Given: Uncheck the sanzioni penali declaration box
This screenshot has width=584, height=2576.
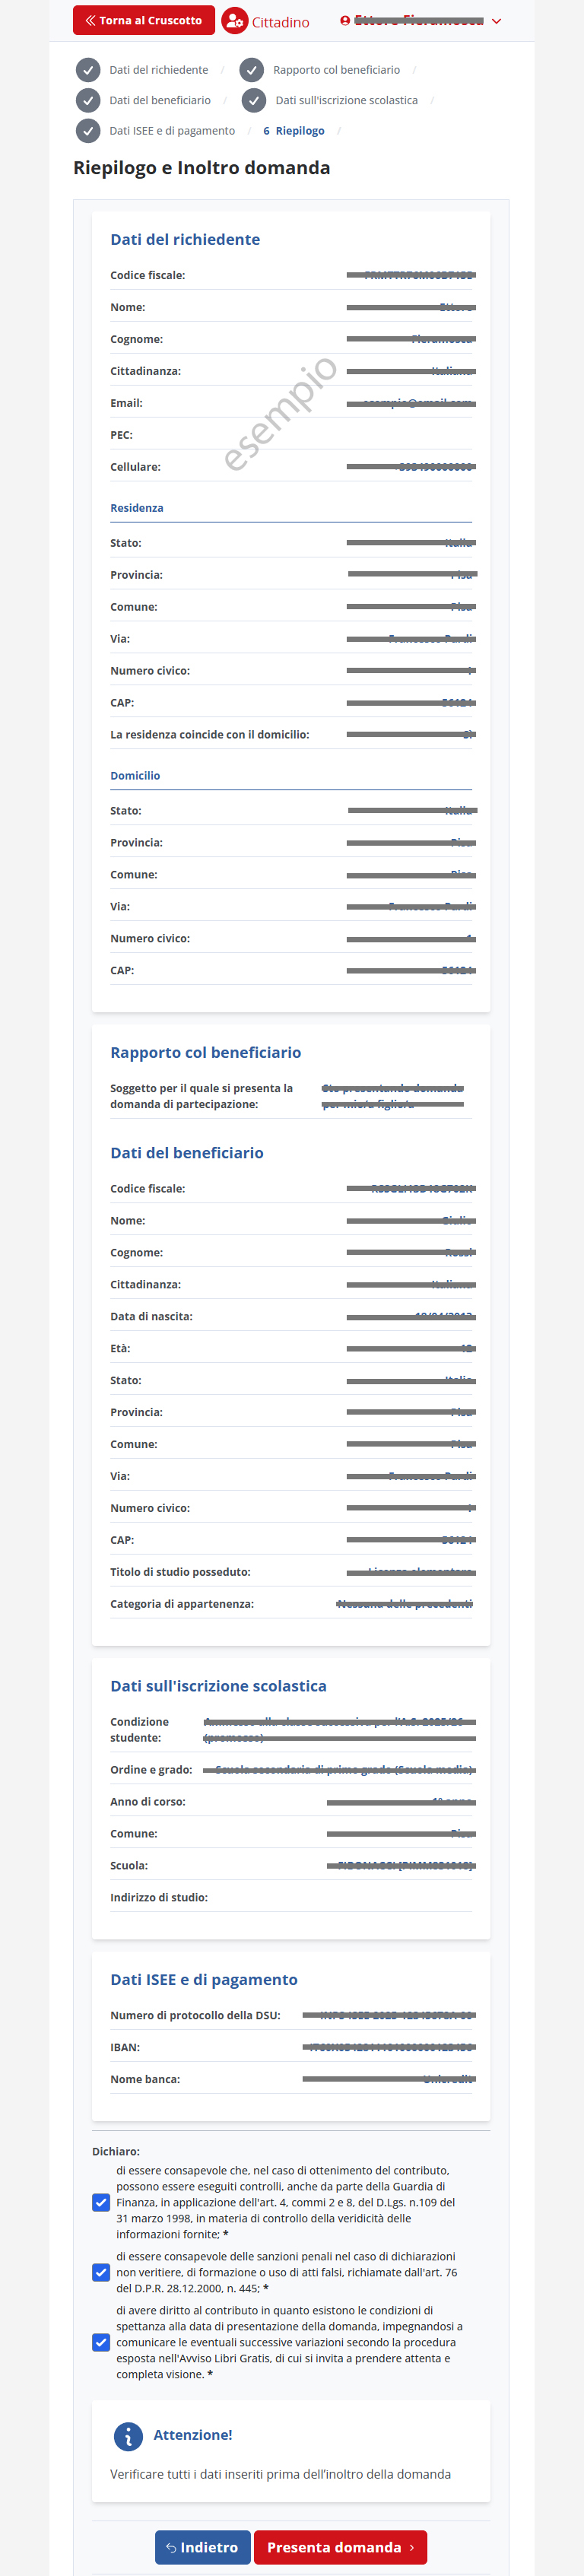Looking at the screenshot, I should (x=101, y=2272).
